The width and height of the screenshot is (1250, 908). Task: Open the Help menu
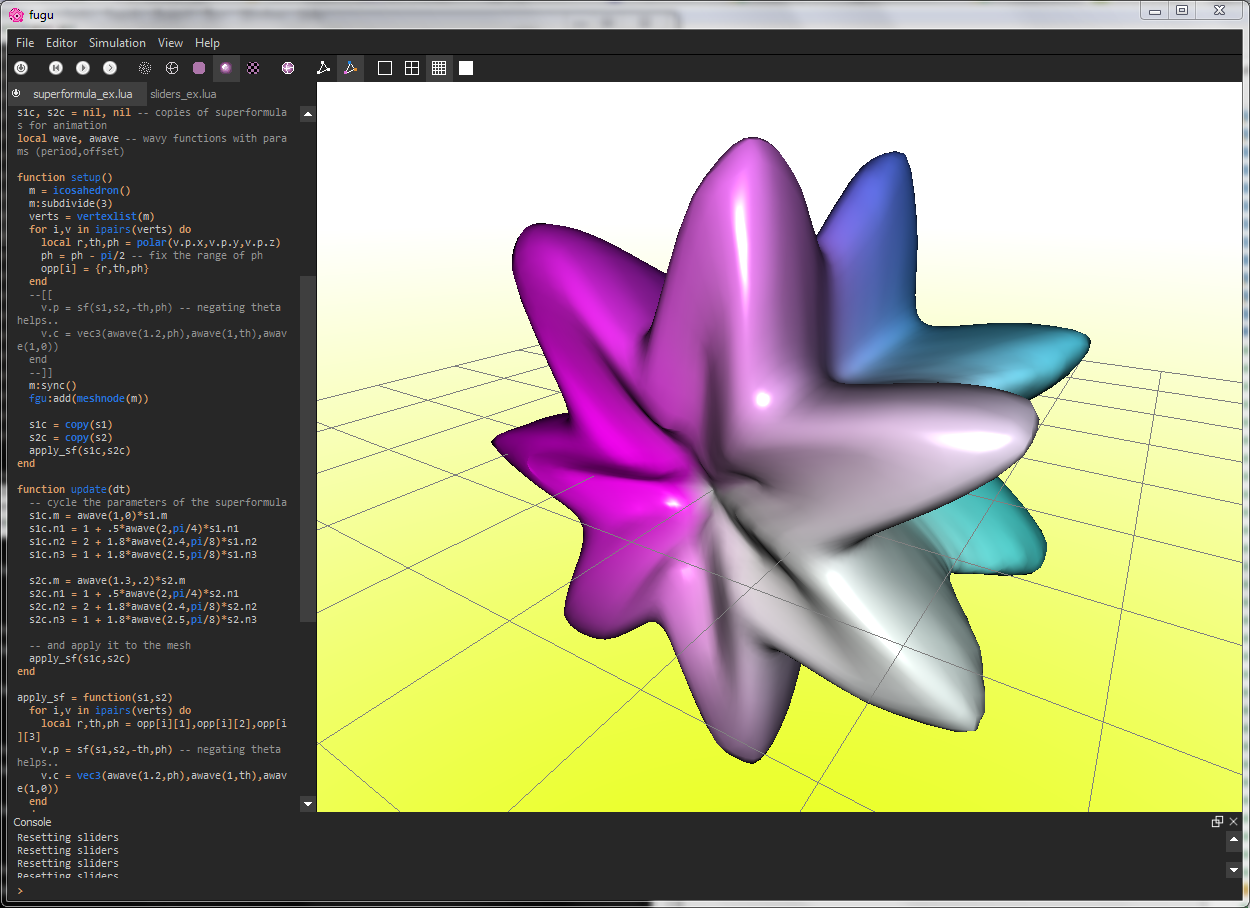point(207,43)
